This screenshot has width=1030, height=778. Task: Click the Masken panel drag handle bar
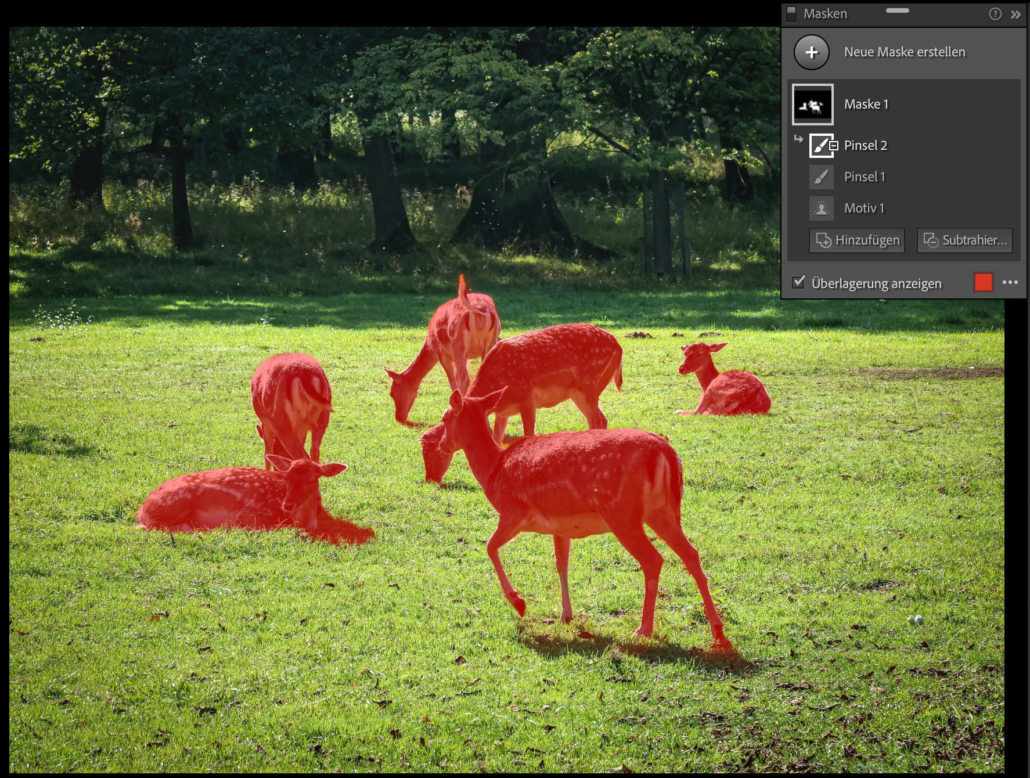coord(897,11)
